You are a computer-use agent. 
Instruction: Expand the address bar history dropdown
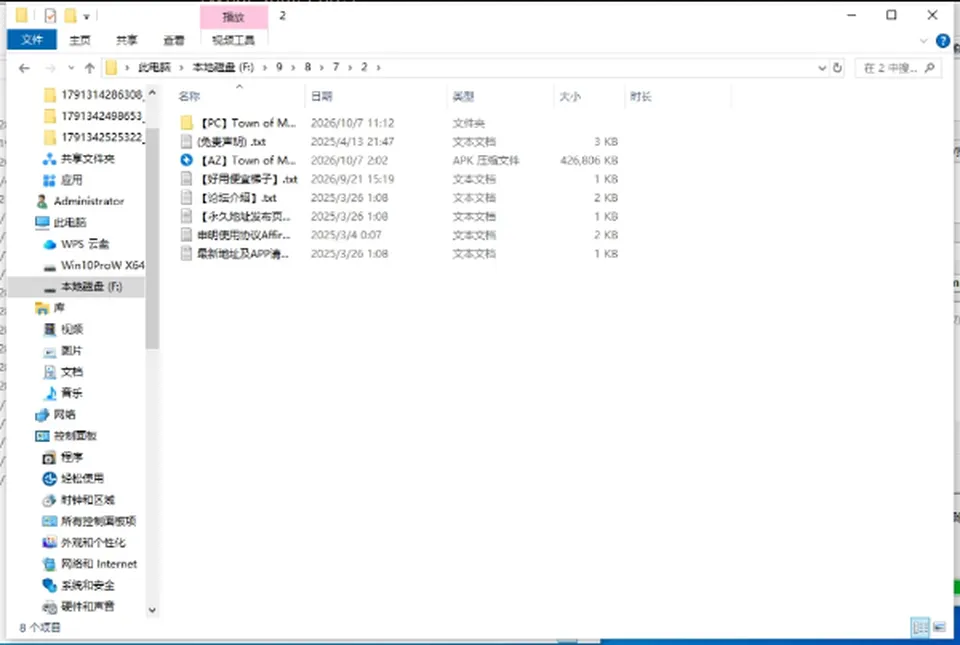822,68
